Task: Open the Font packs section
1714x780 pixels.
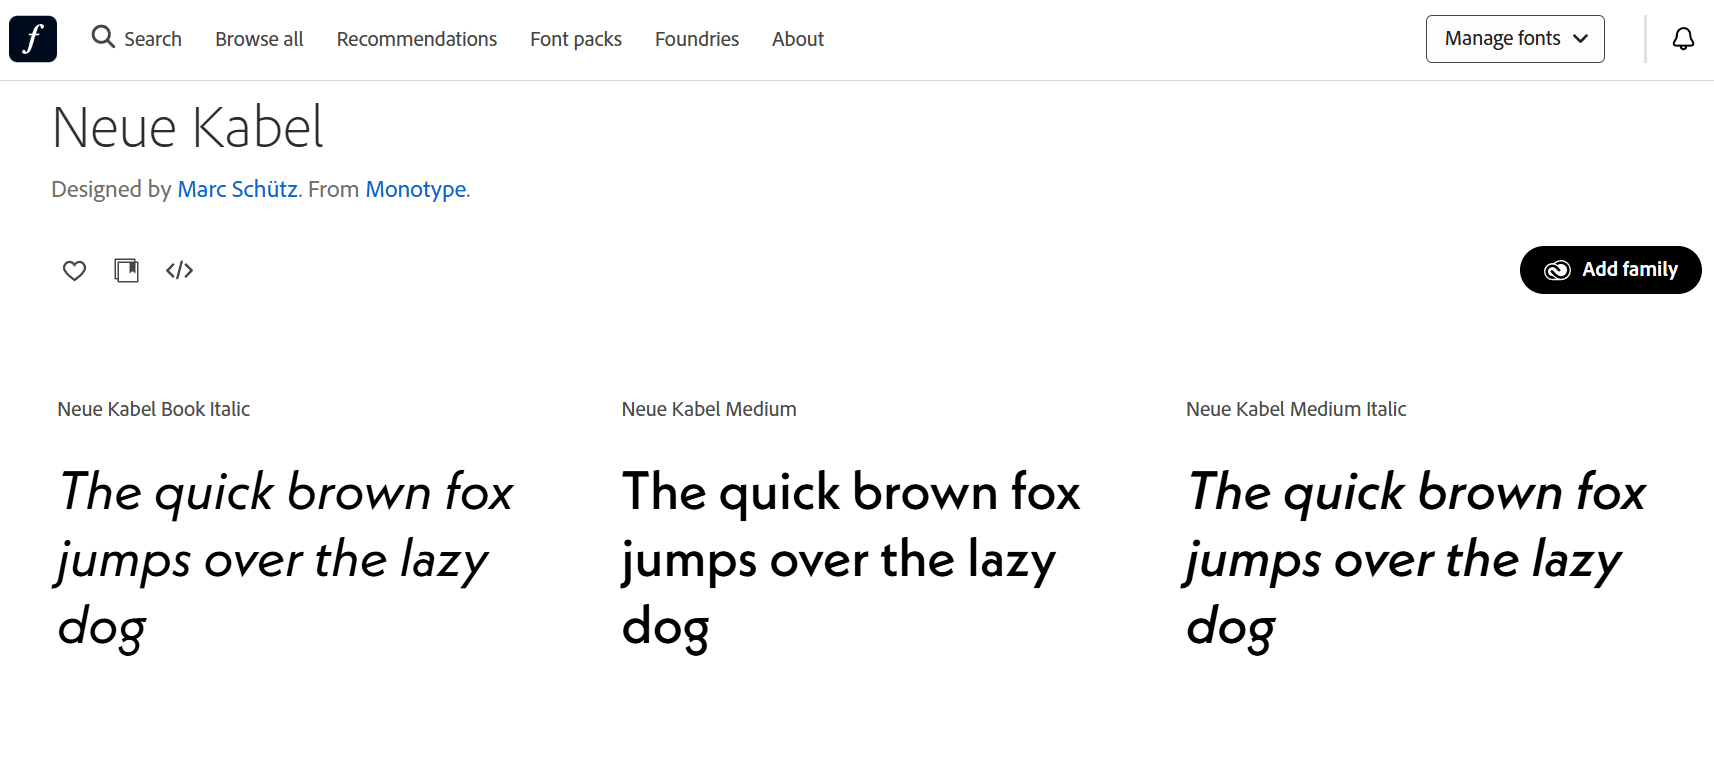Action: (x=575, y=39)
